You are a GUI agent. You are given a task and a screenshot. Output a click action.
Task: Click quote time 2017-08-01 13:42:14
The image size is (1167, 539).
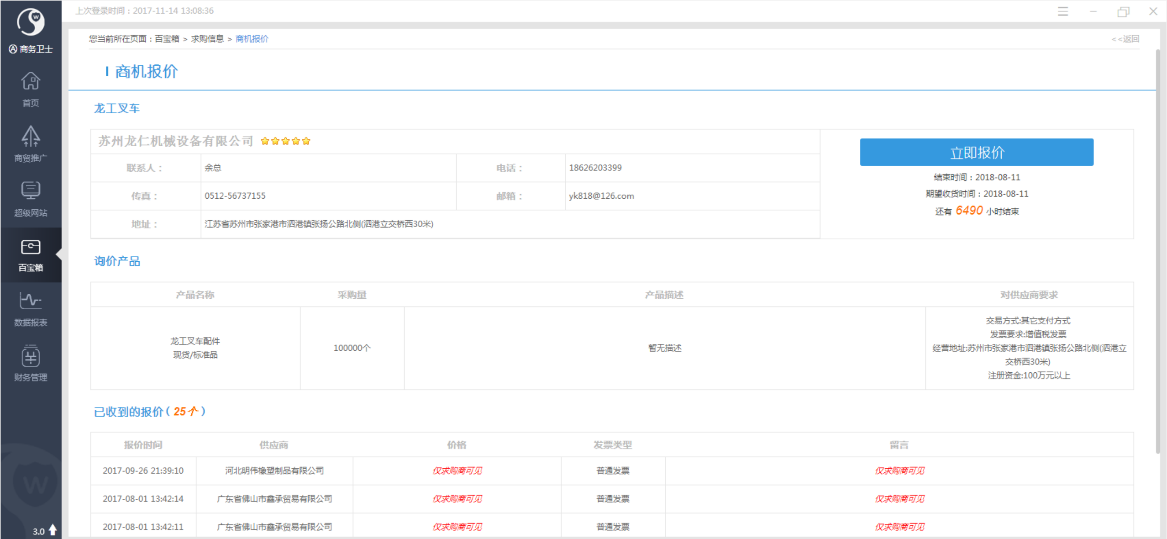coord(143,499)
